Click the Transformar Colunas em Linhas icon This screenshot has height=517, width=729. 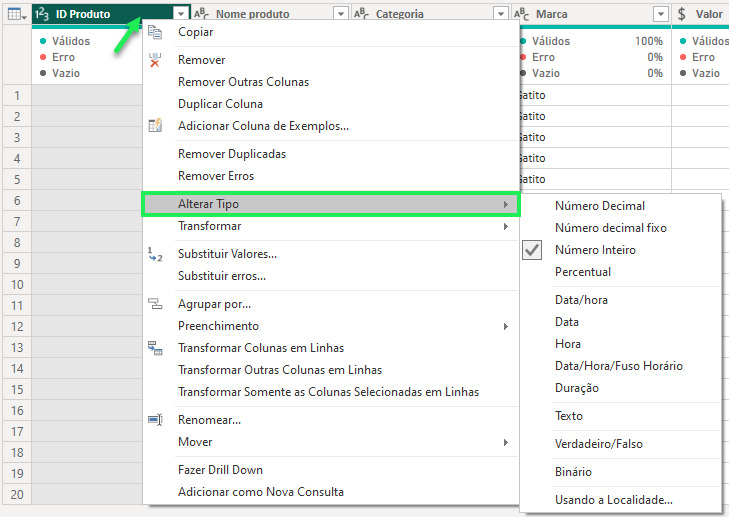[155, 348]
